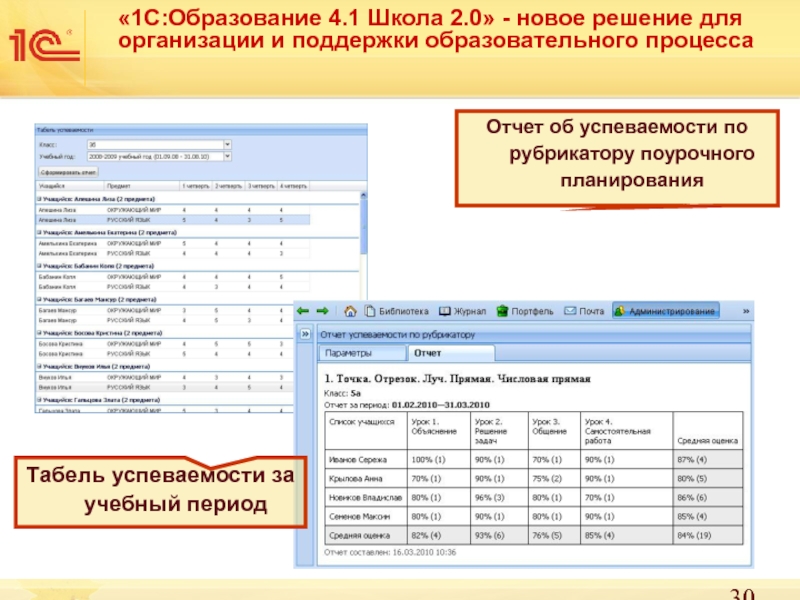Click the table scrollbar up arrow
Viewport: 800px width, 600px height.
[x=363, y=195]
